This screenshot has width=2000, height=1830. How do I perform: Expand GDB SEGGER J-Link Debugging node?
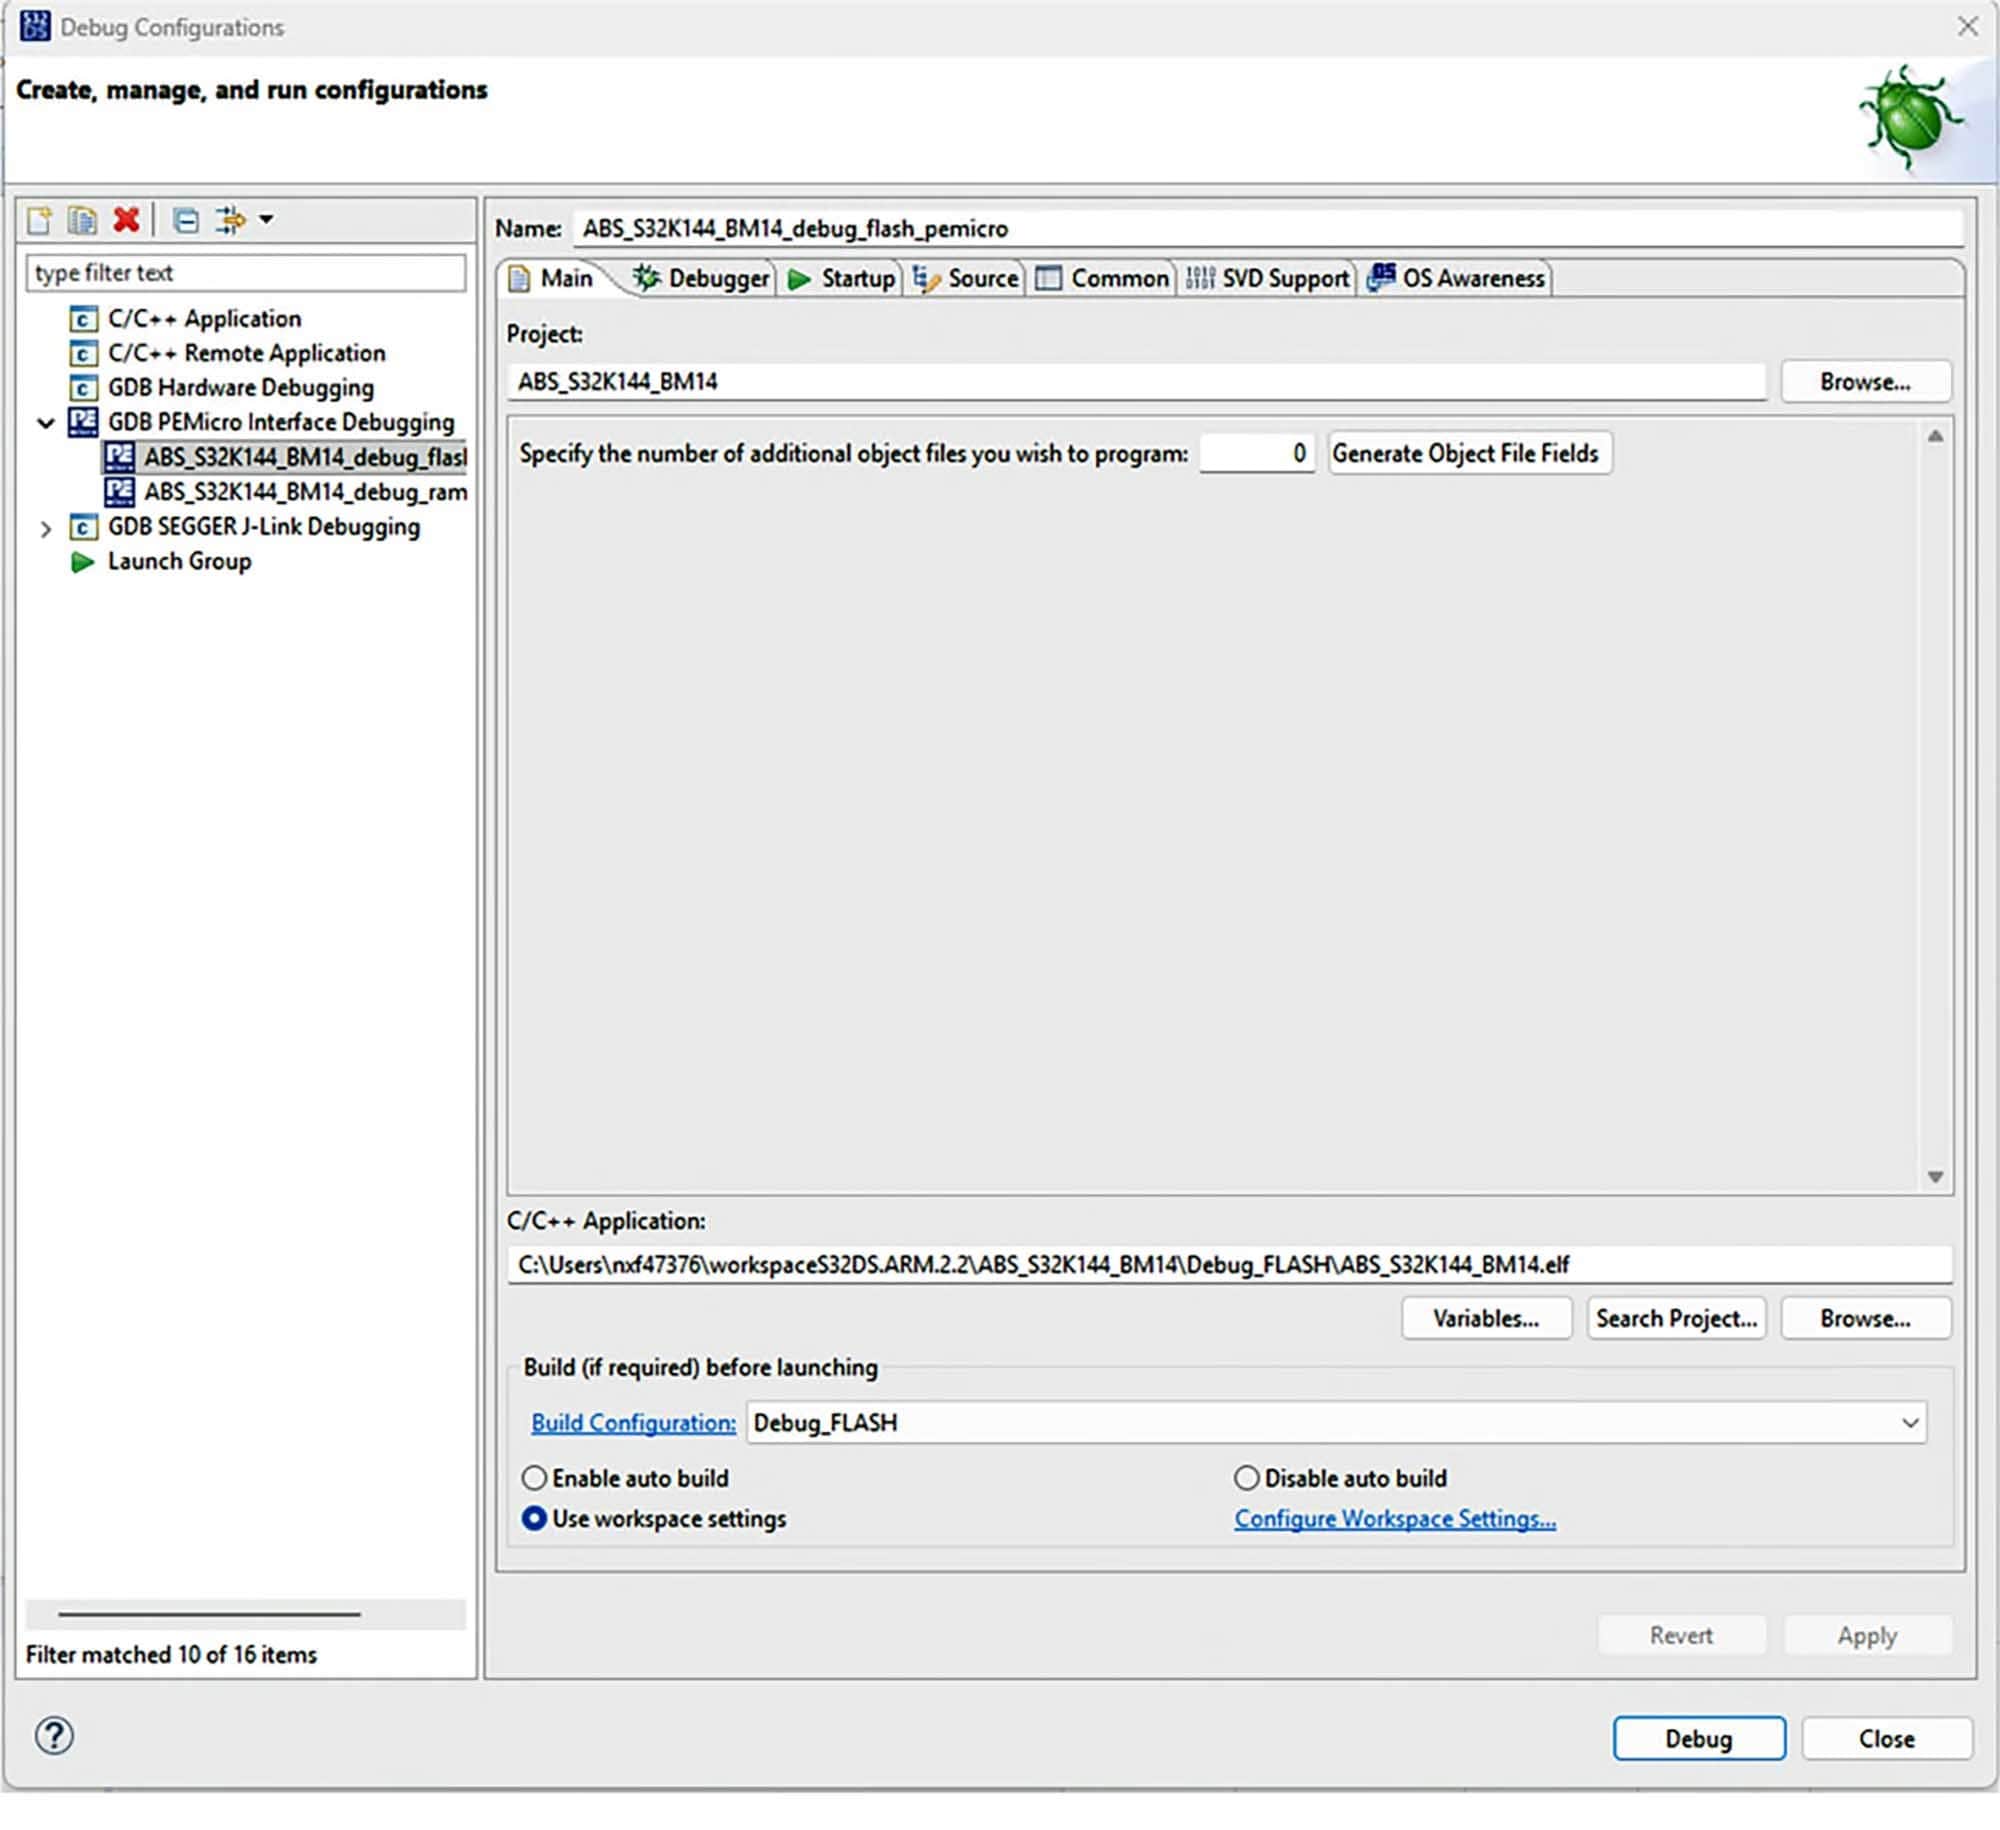(45, 528)
